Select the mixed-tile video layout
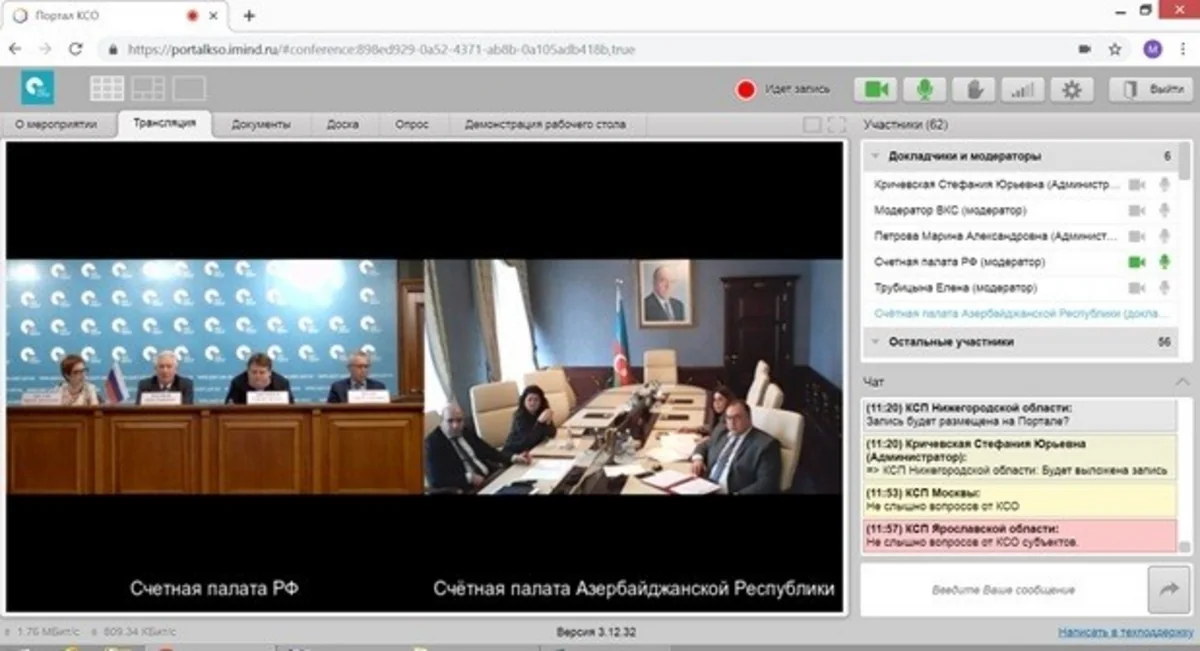 pyautogui.click(x=148, y=89)
